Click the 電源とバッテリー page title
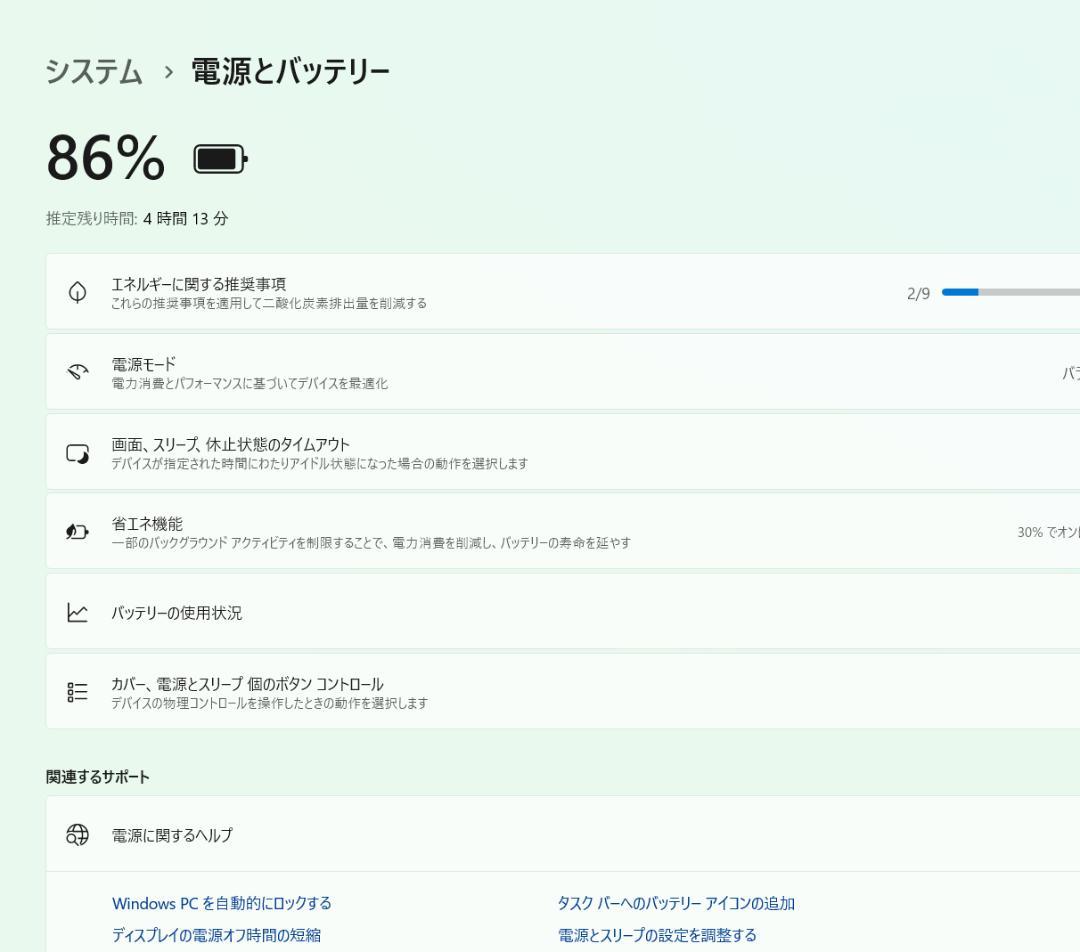 click(288, 70)
